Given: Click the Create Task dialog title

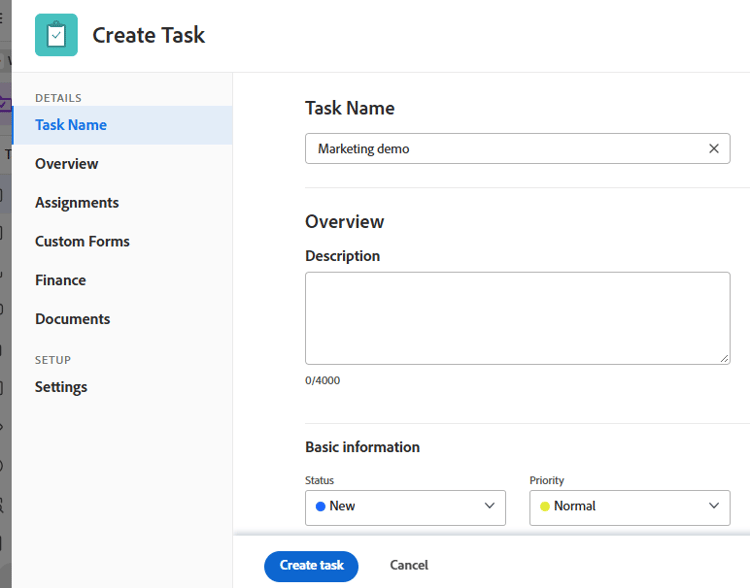Looking at the screenshot, I should 148,35.
